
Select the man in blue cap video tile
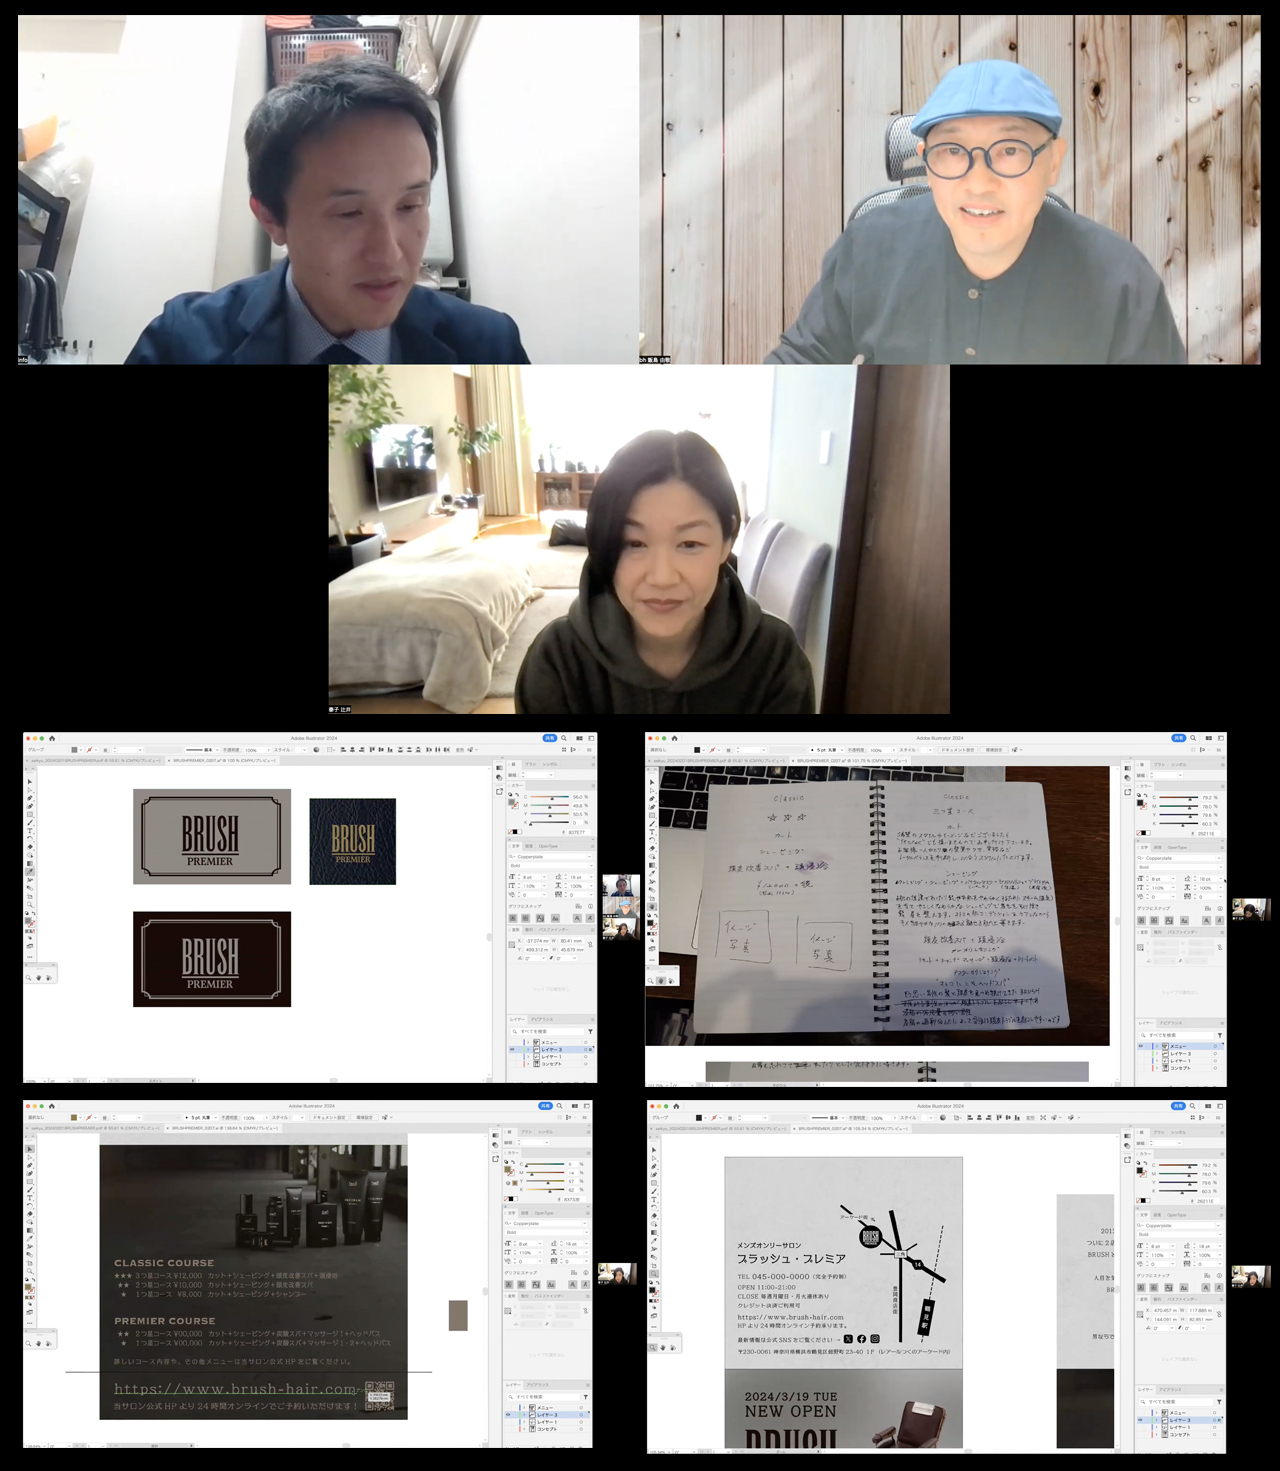(x=950, y=189)
